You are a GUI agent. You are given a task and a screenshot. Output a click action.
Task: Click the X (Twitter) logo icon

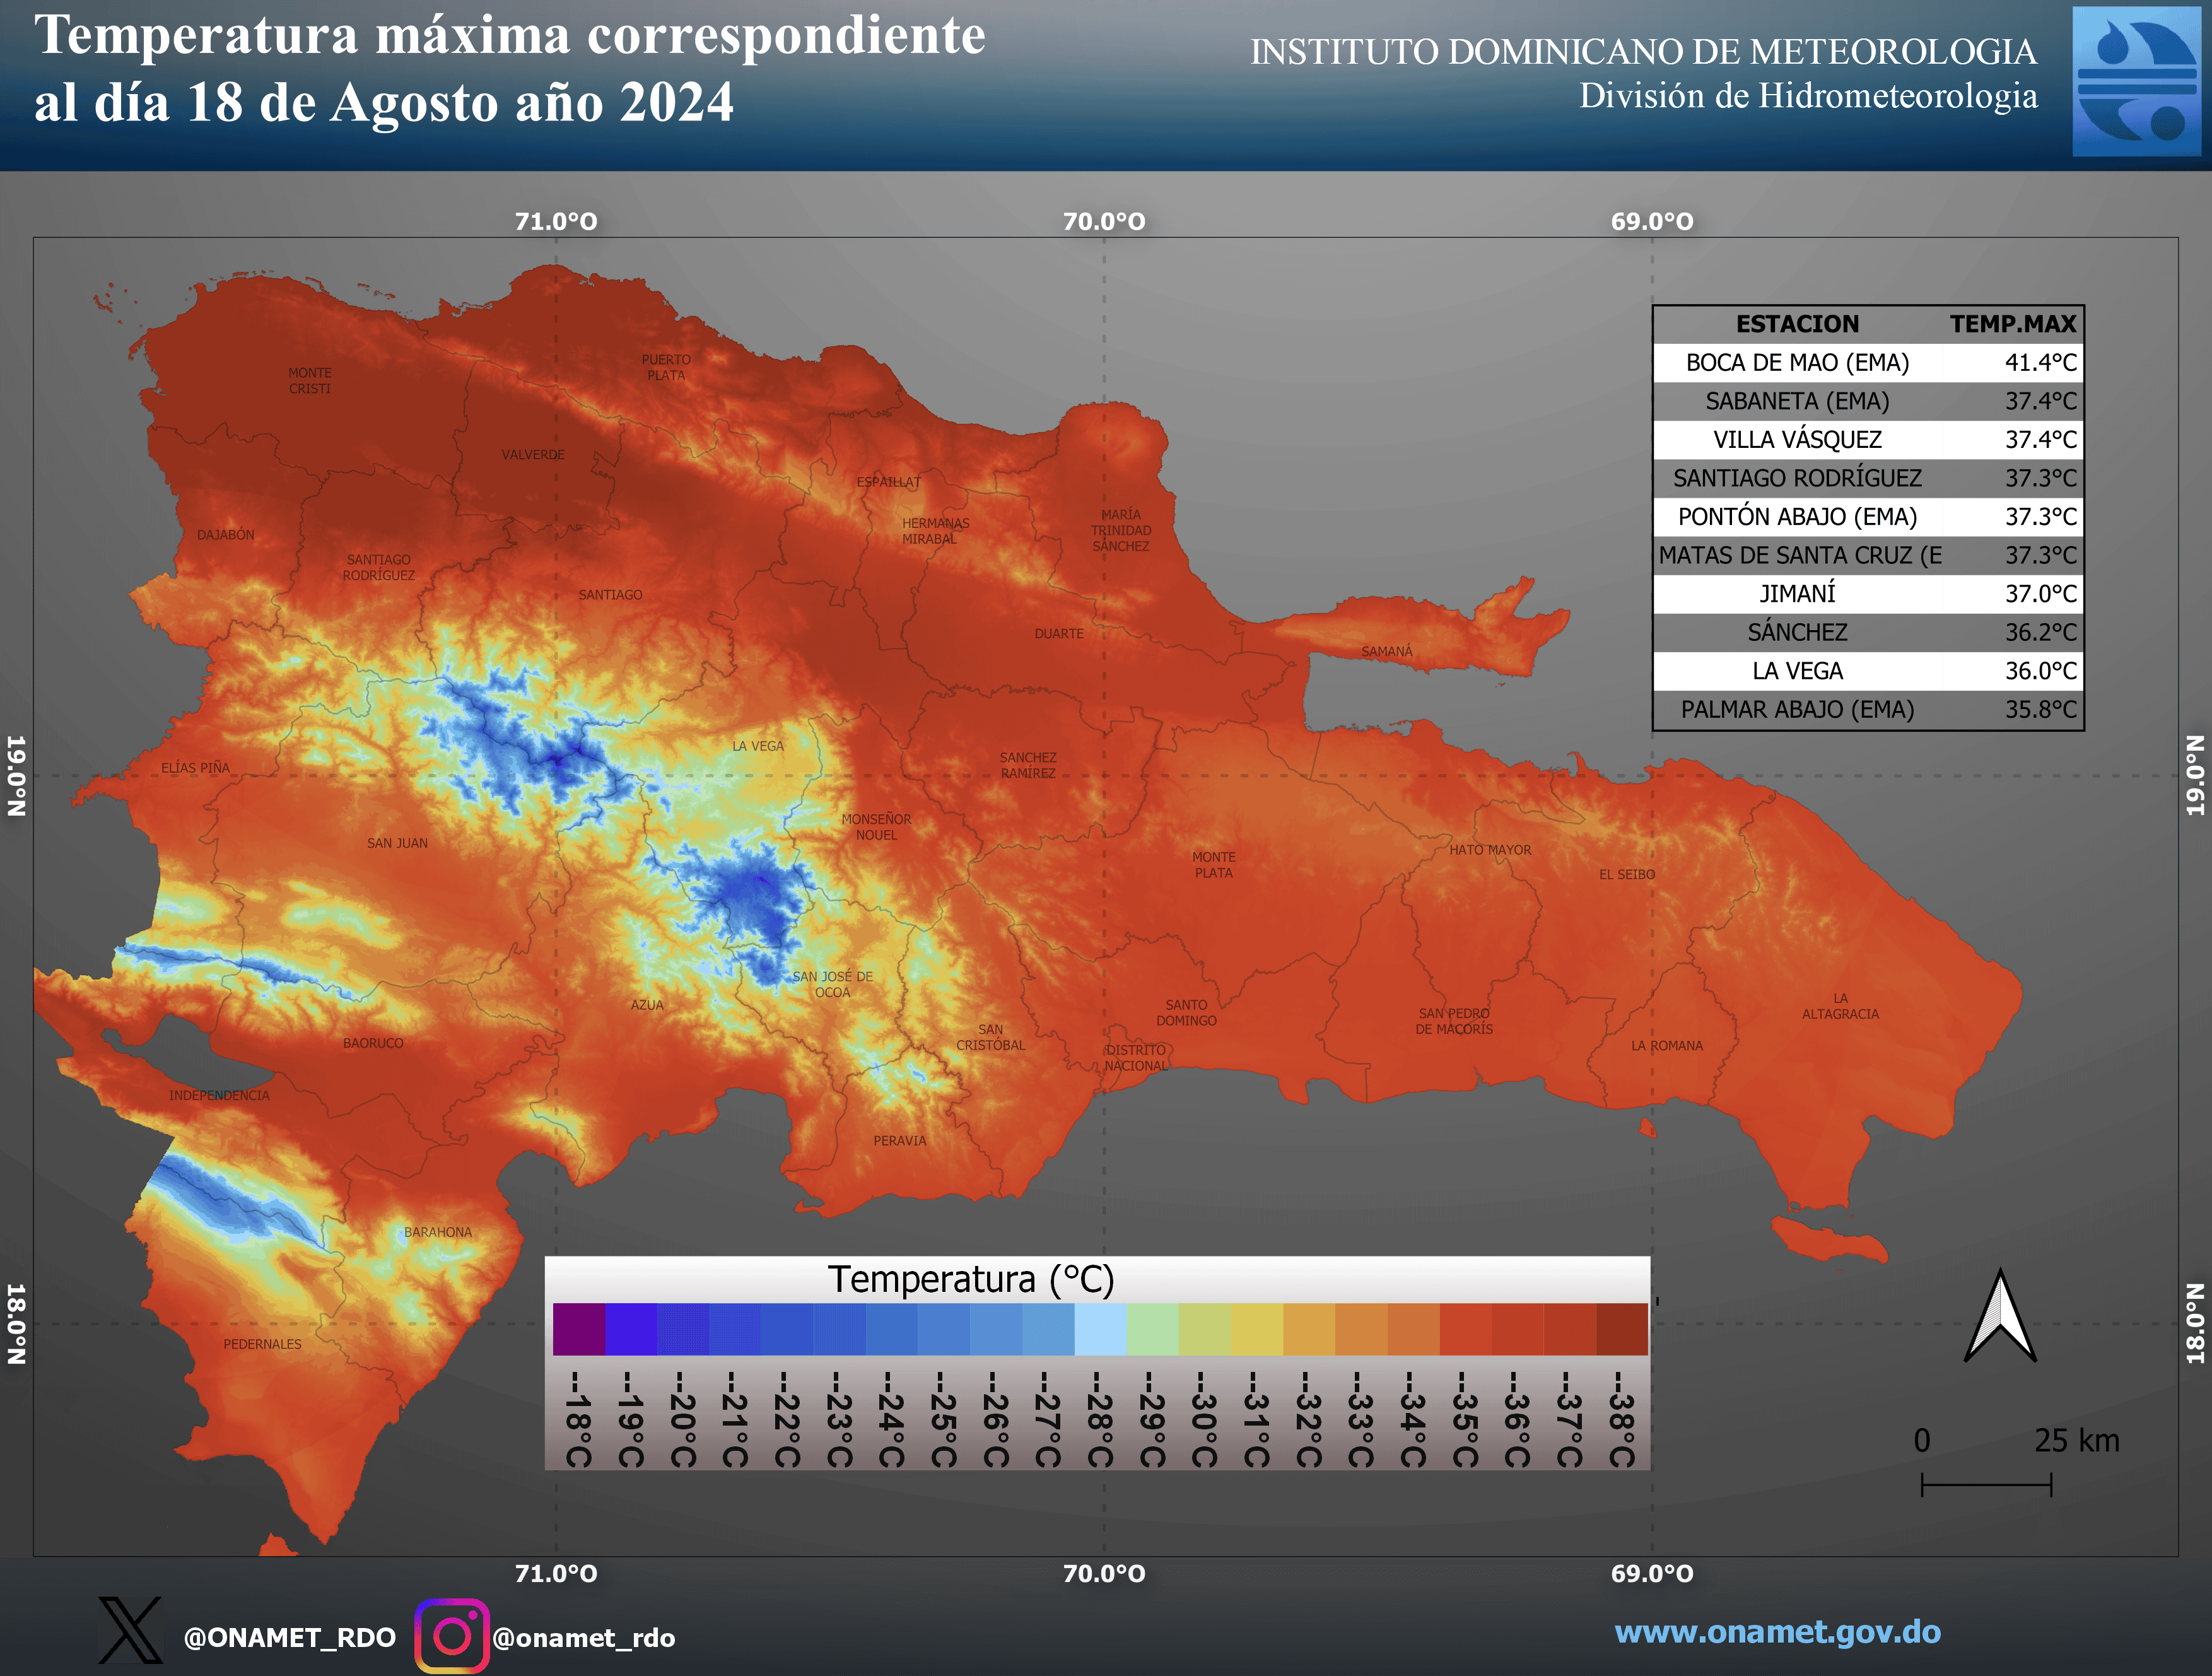pyautogui.click(x=130, y=1630)
